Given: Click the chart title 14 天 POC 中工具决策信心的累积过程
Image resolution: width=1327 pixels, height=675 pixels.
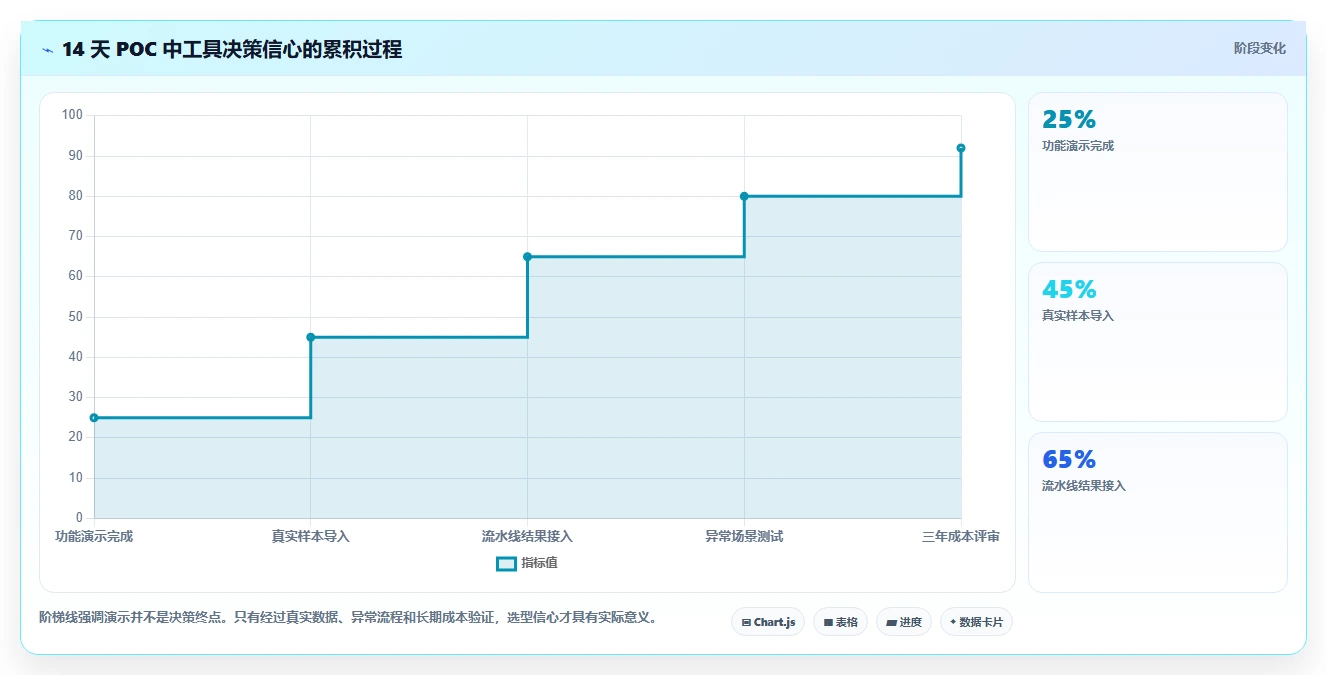Looking at the screenshot, I should pos(232,50).
